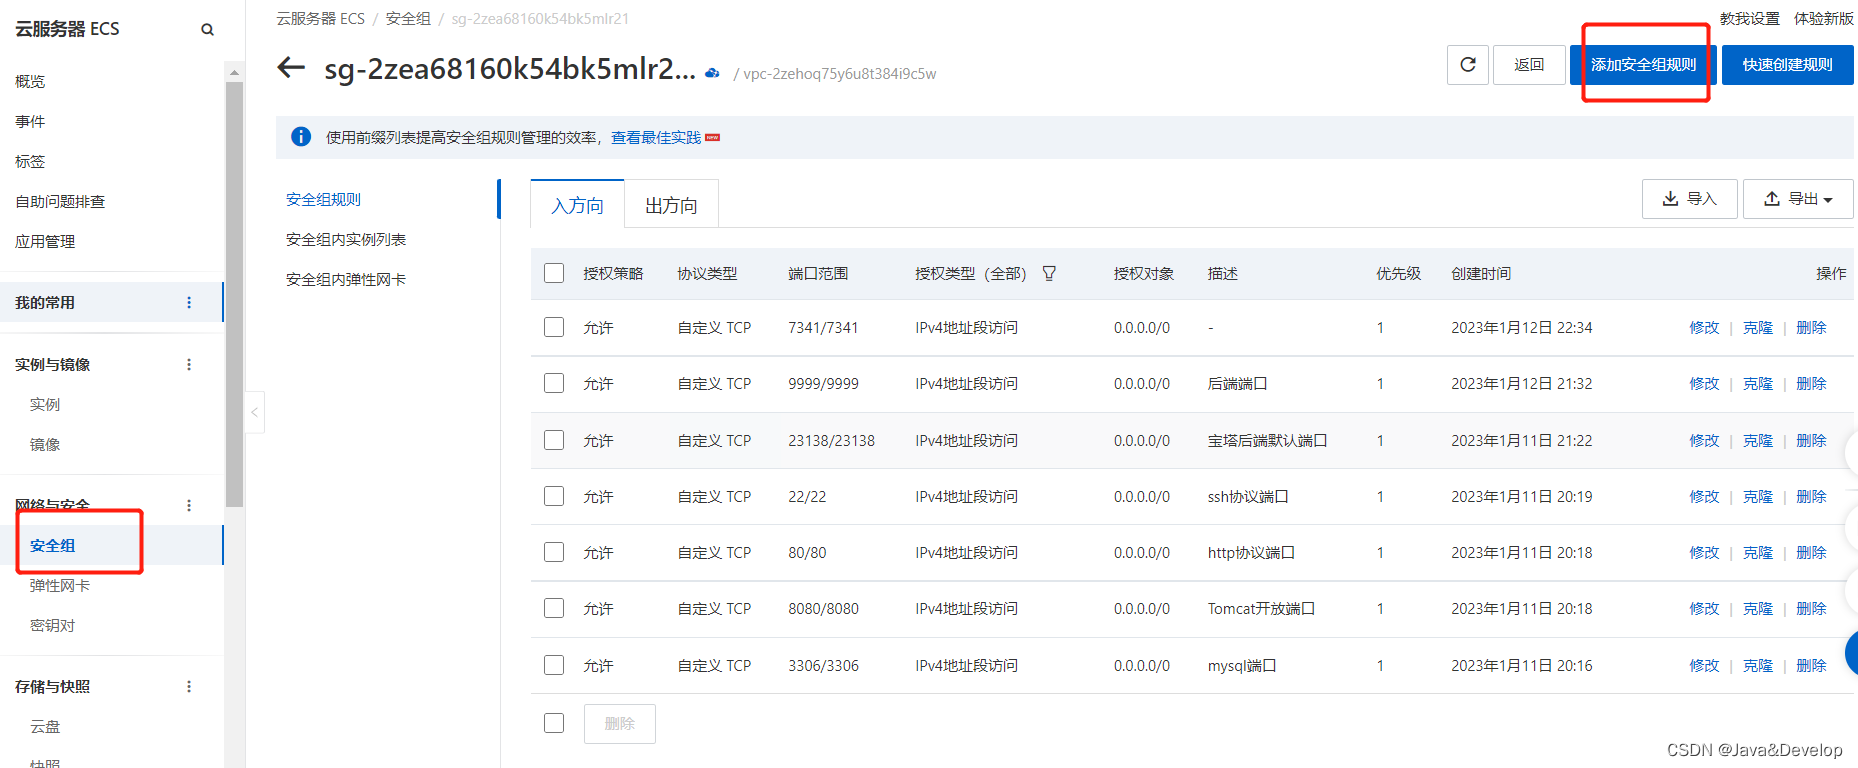The image size is (1858, 768).
Task: Open the 实例与镜像 three-dot menu
Action: [x=189, y=364]
